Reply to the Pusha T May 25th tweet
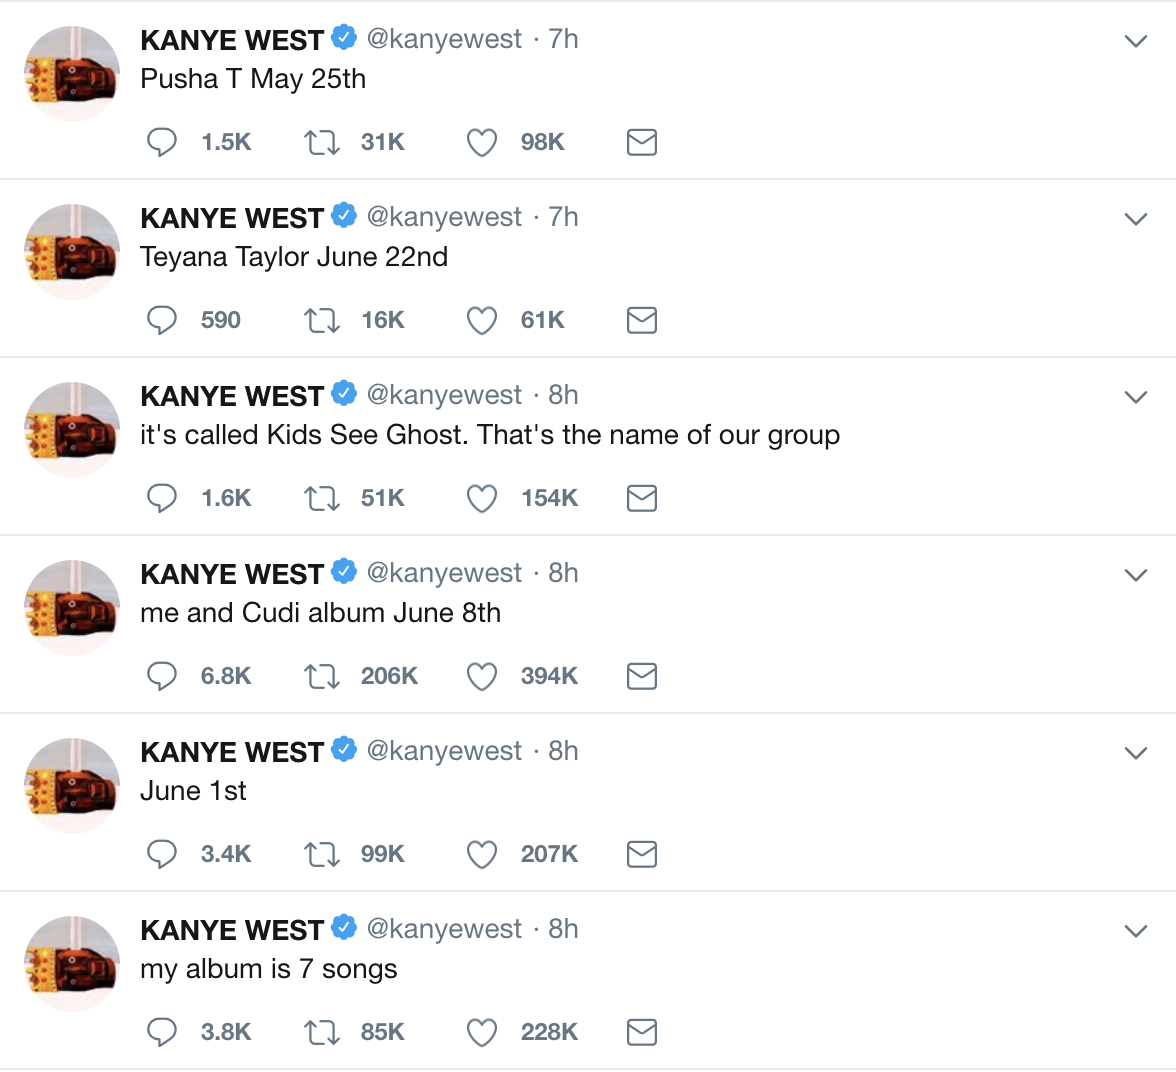 point(161,142)
